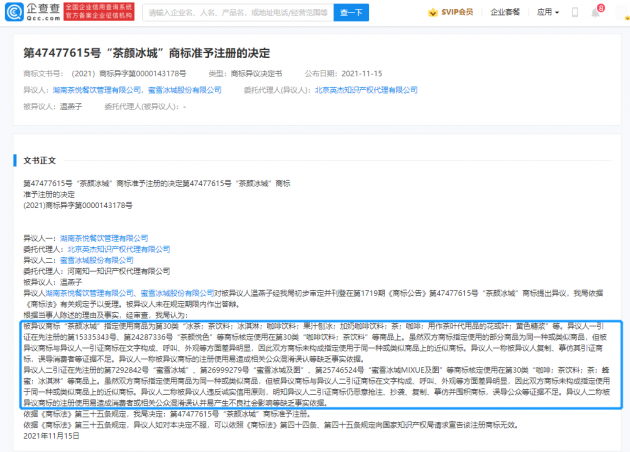630x452 pixels.
Task: Click 湖南茶悦餐饮管理有限公司 link after 异议人一
Action: (104, 238)
